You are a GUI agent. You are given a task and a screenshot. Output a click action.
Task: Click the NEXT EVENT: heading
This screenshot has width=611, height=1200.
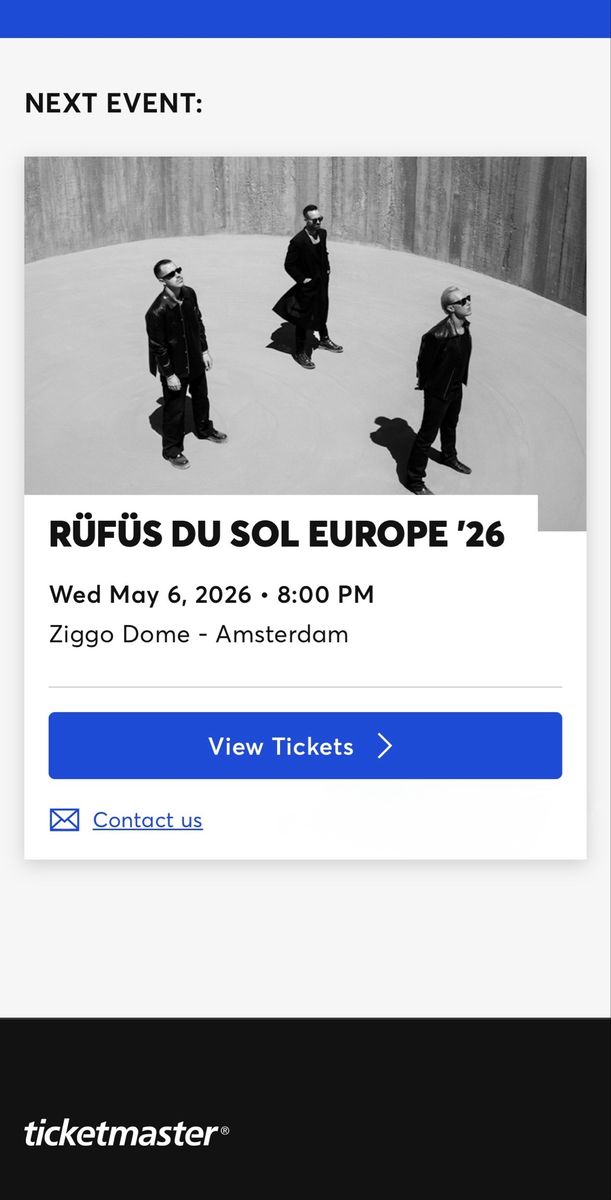click(x=114, y=103)
